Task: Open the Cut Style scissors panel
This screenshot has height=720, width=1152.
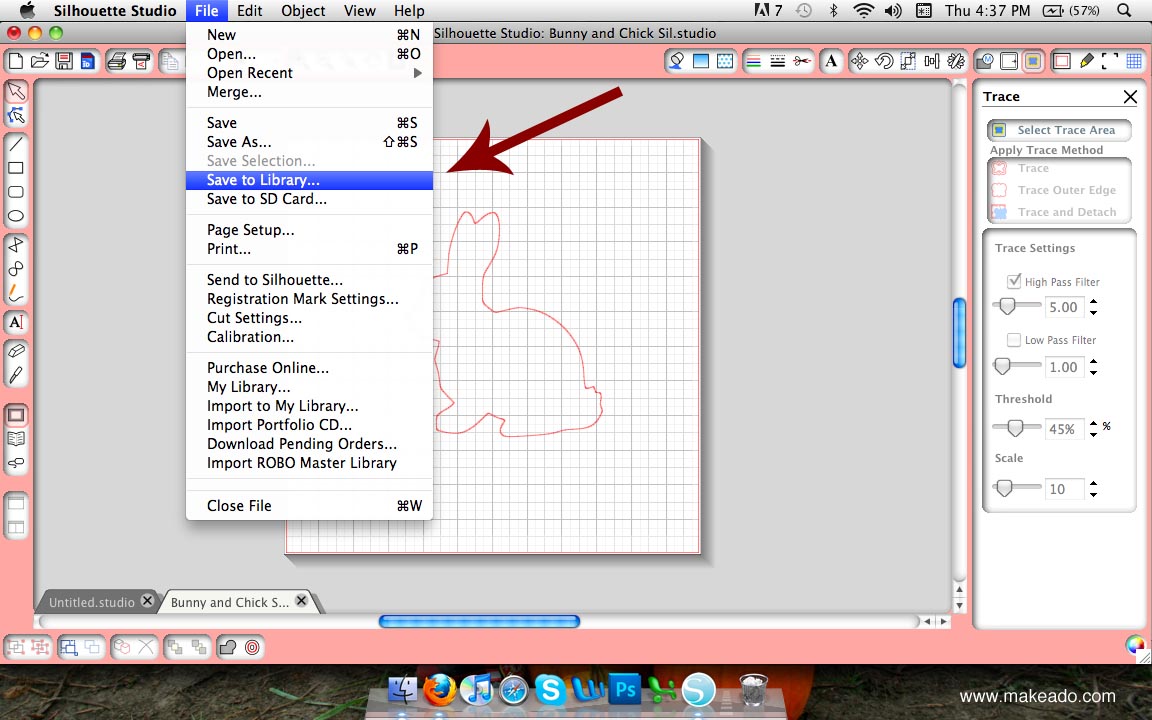Action: [802, 61]
